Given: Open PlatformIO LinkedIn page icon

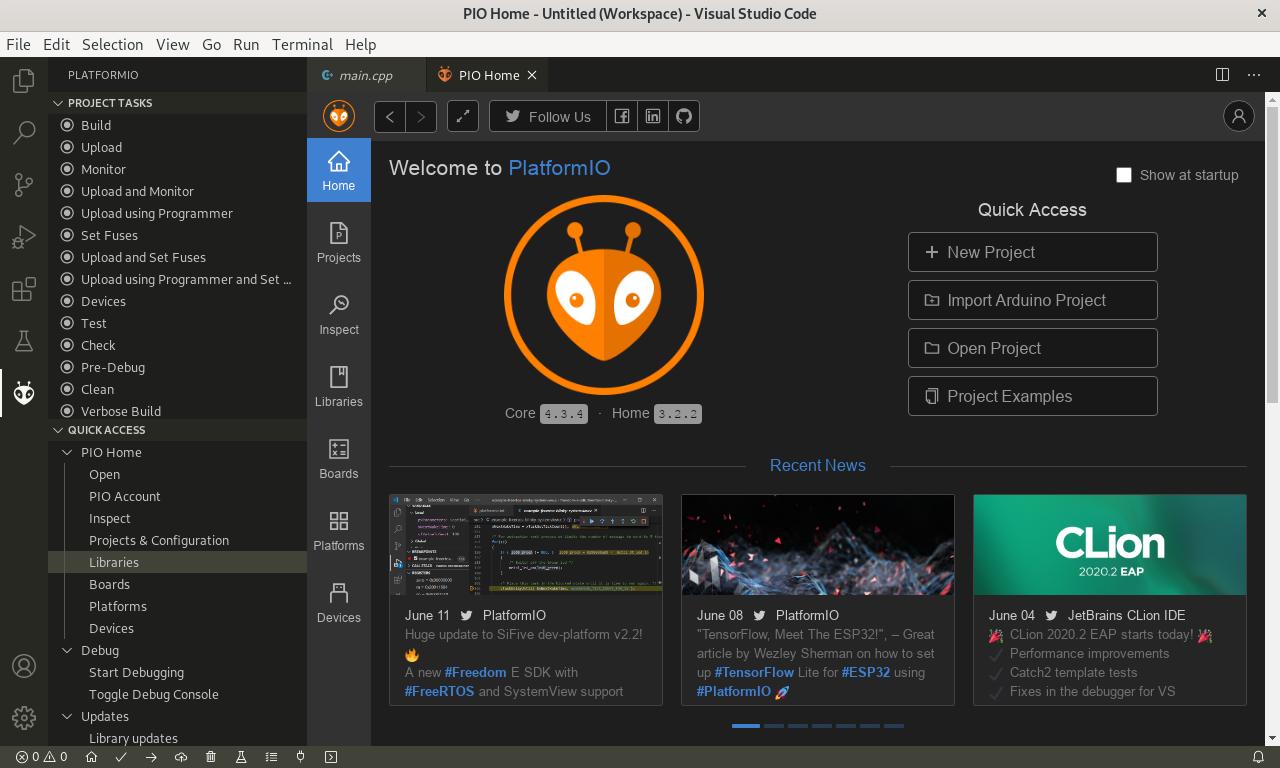Looking at the screenshot, I should [653, 116].
